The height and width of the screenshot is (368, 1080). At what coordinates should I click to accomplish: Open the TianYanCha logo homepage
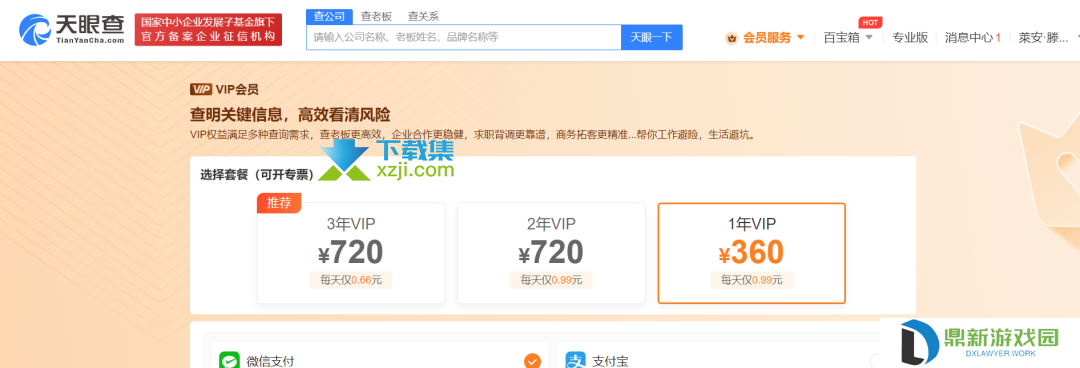pos(72,30)
